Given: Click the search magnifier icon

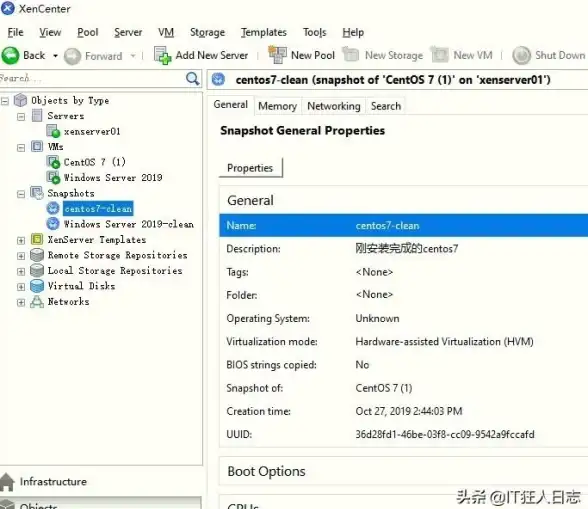Looking at the screenshot, I should [x=192, y=79].
